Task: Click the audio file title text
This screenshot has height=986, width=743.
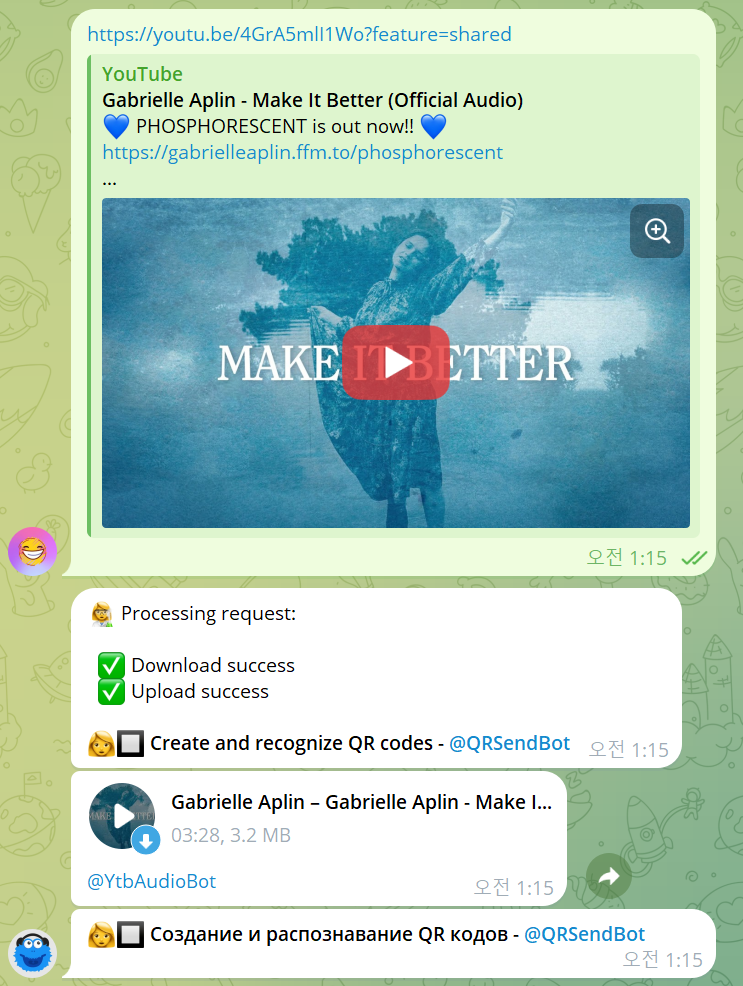Action: point(360,802)
